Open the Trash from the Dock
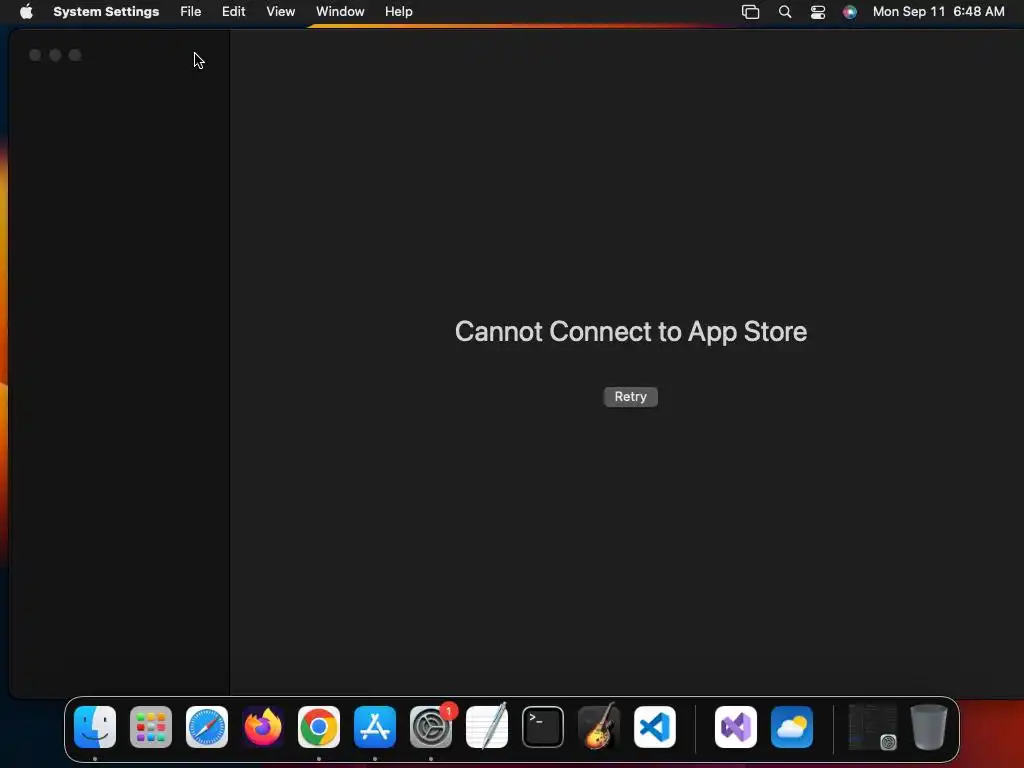1024x768 pixels. (929, 727)
